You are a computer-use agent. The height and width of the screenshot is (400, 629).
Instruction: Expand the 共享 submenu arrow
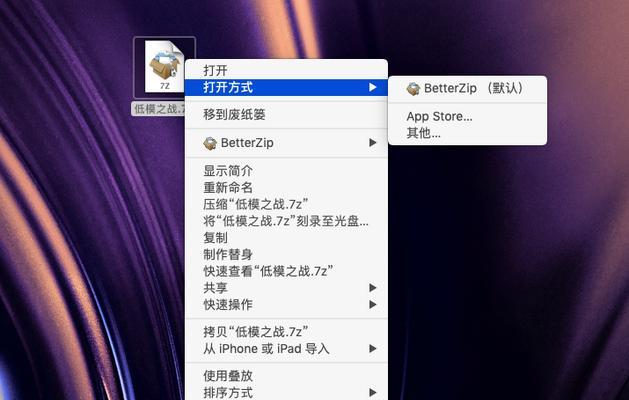(373, 288)
